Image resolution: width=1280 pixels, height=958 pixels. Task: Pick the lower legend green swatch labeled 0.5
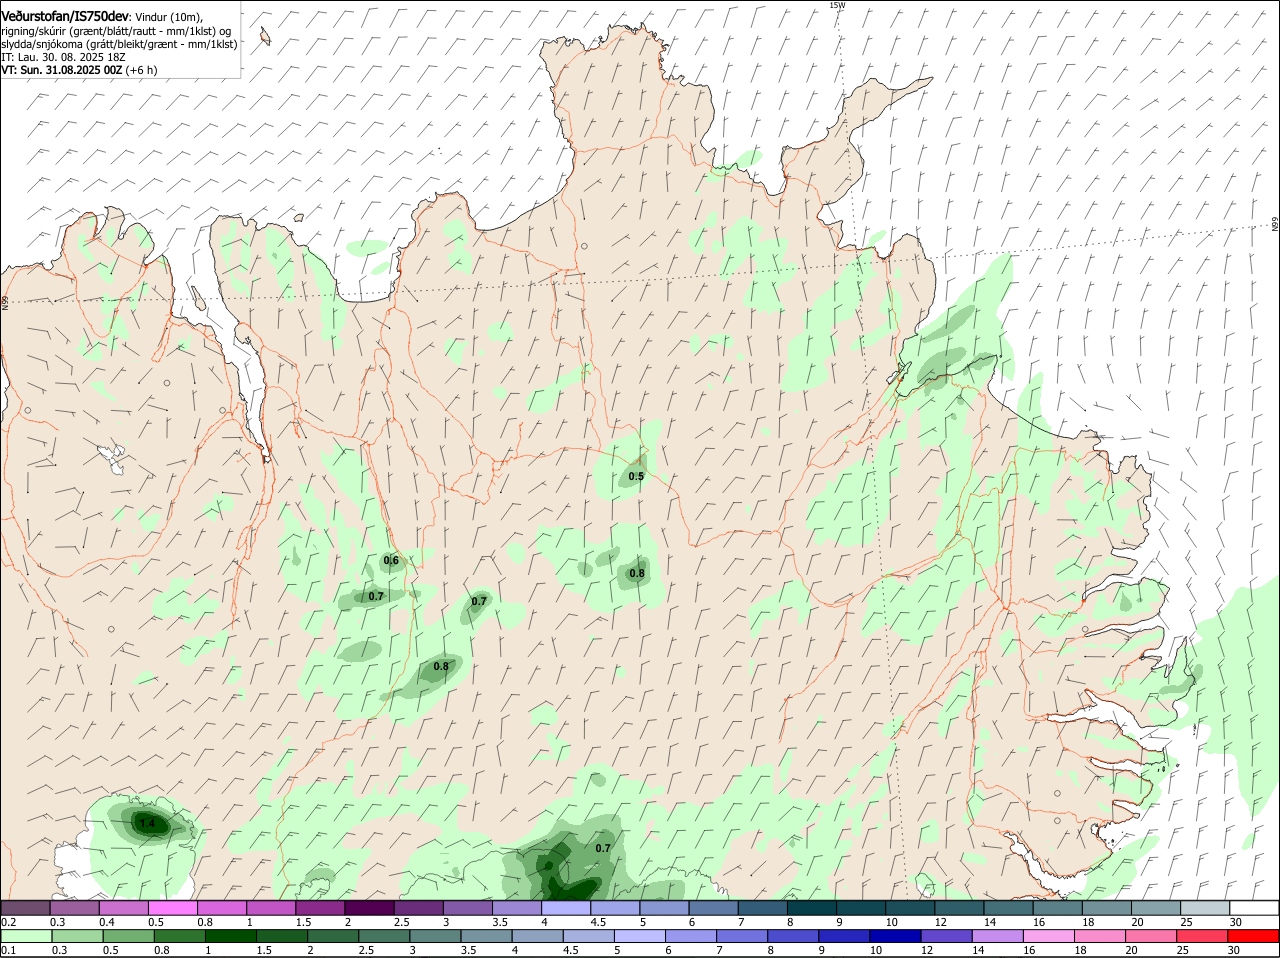pos(129,936)
